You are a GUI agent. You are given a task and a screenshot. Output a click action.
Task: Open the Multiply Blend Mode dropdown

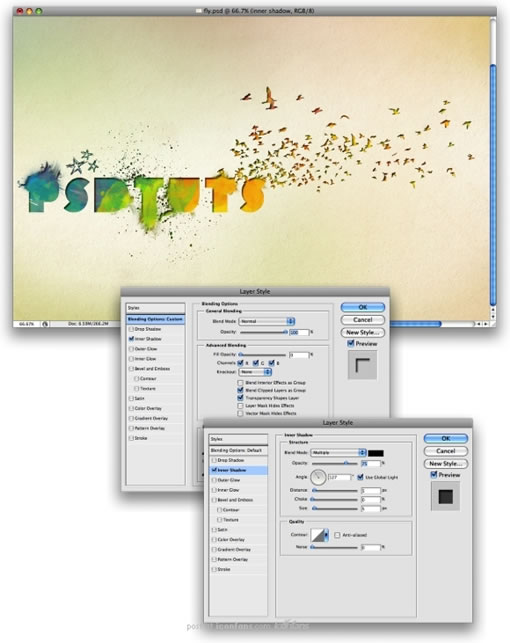(338, 453)
